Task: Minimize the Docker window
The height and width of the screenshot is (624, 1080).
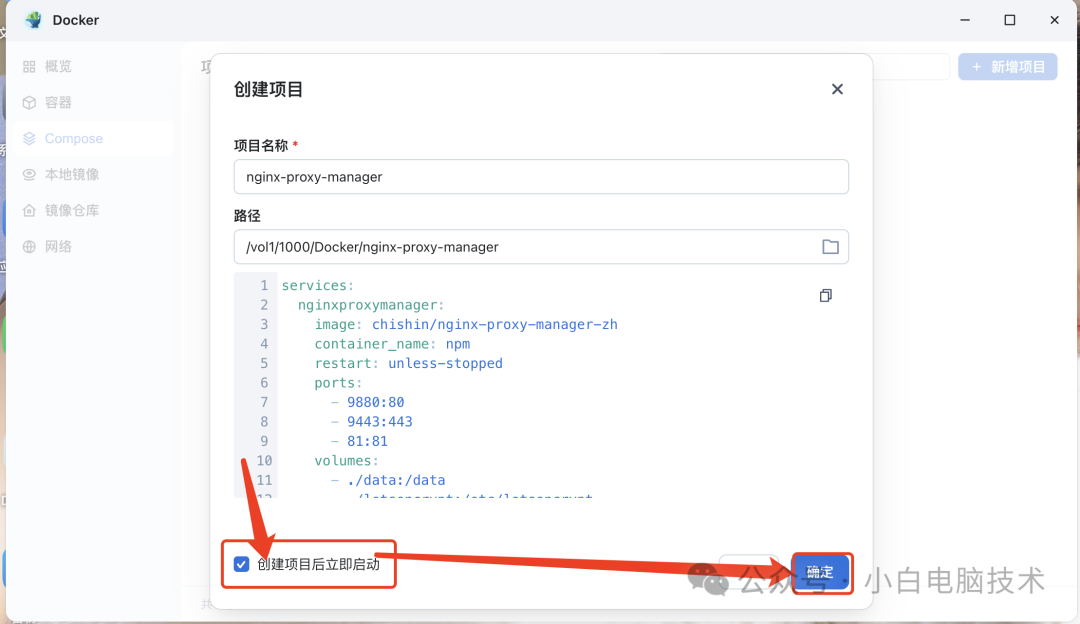Action: (965, 20)
